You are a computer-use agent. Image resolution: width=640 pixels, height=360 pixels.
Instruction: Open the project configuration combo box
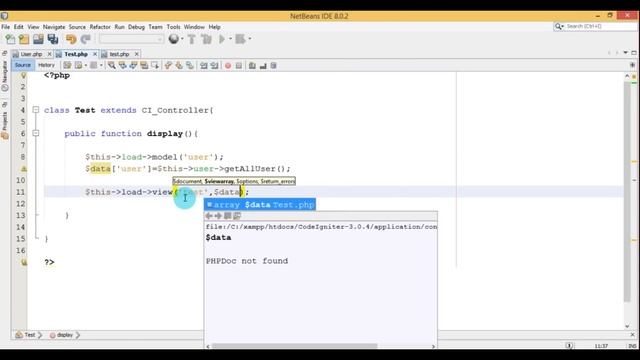point(131,39)
